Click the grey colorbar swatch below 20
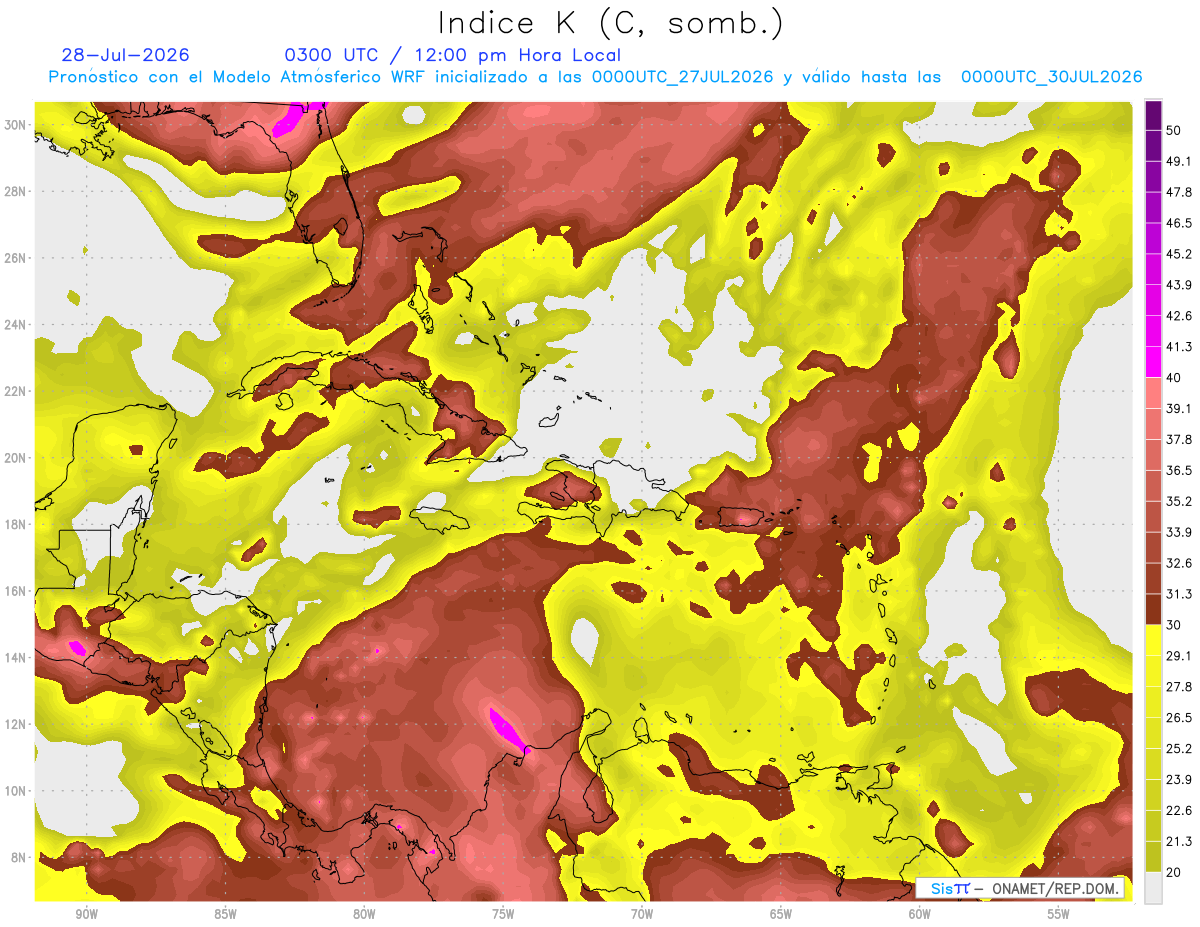1200x927 pixels. coord(1153,887)
